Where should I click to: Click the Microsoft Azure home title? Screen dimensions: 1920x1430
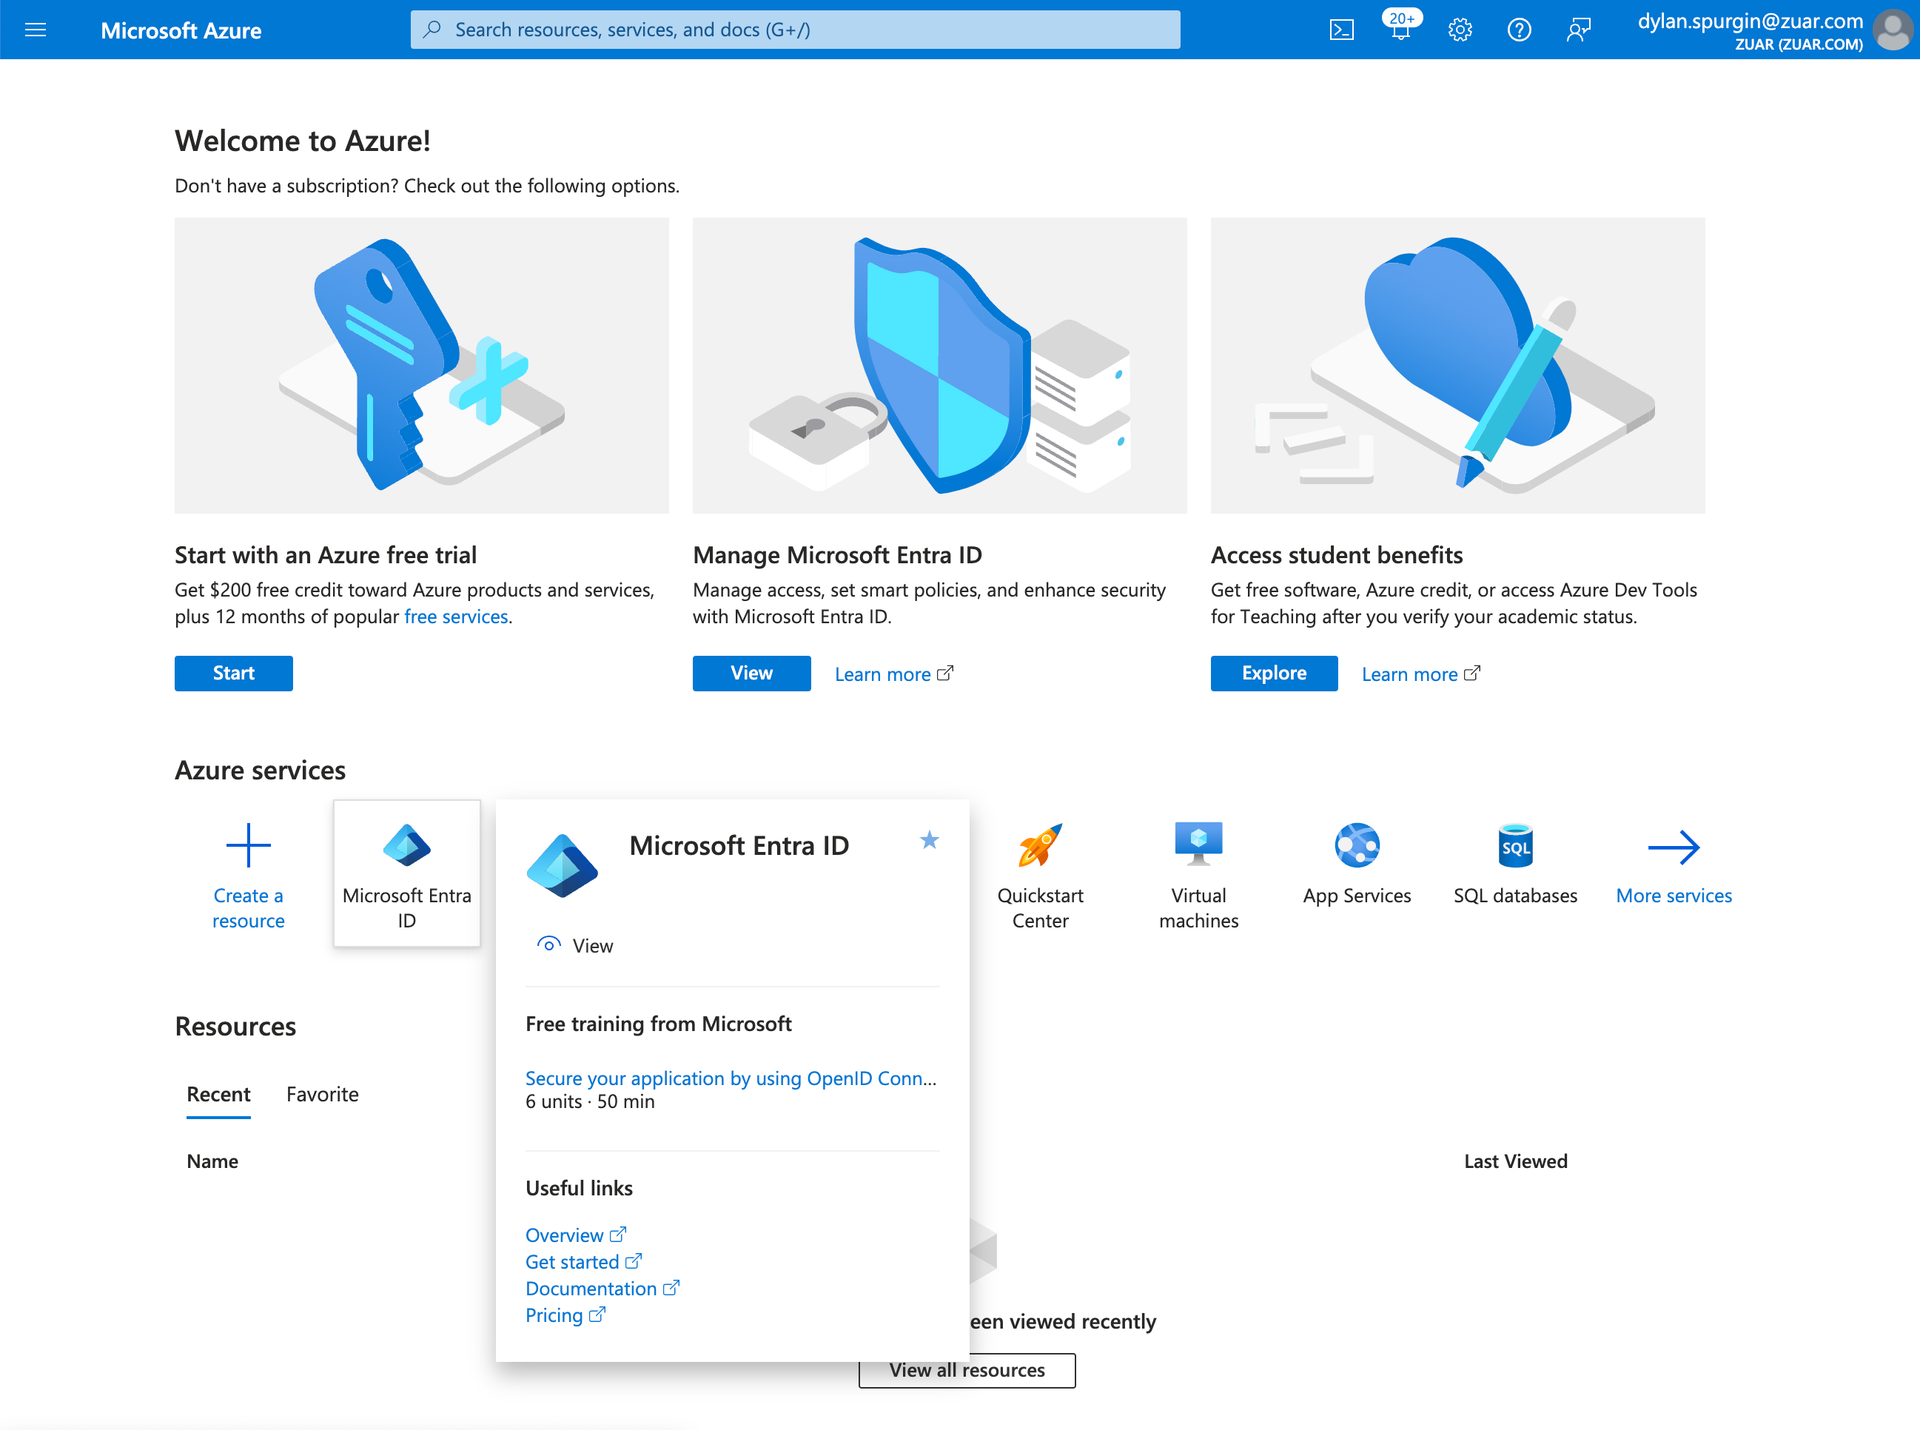[x=181, y=31]
